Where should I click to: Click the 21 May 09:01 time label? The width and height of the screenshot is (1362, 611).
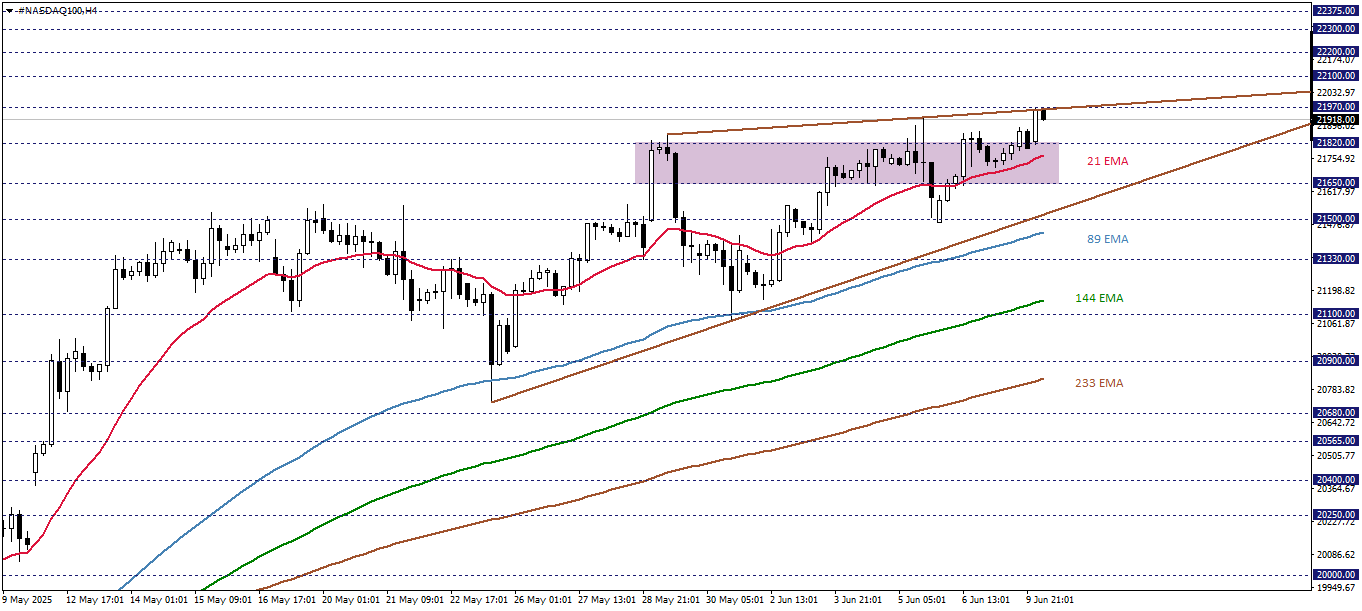pyautogui.click(x=415, y=601)
